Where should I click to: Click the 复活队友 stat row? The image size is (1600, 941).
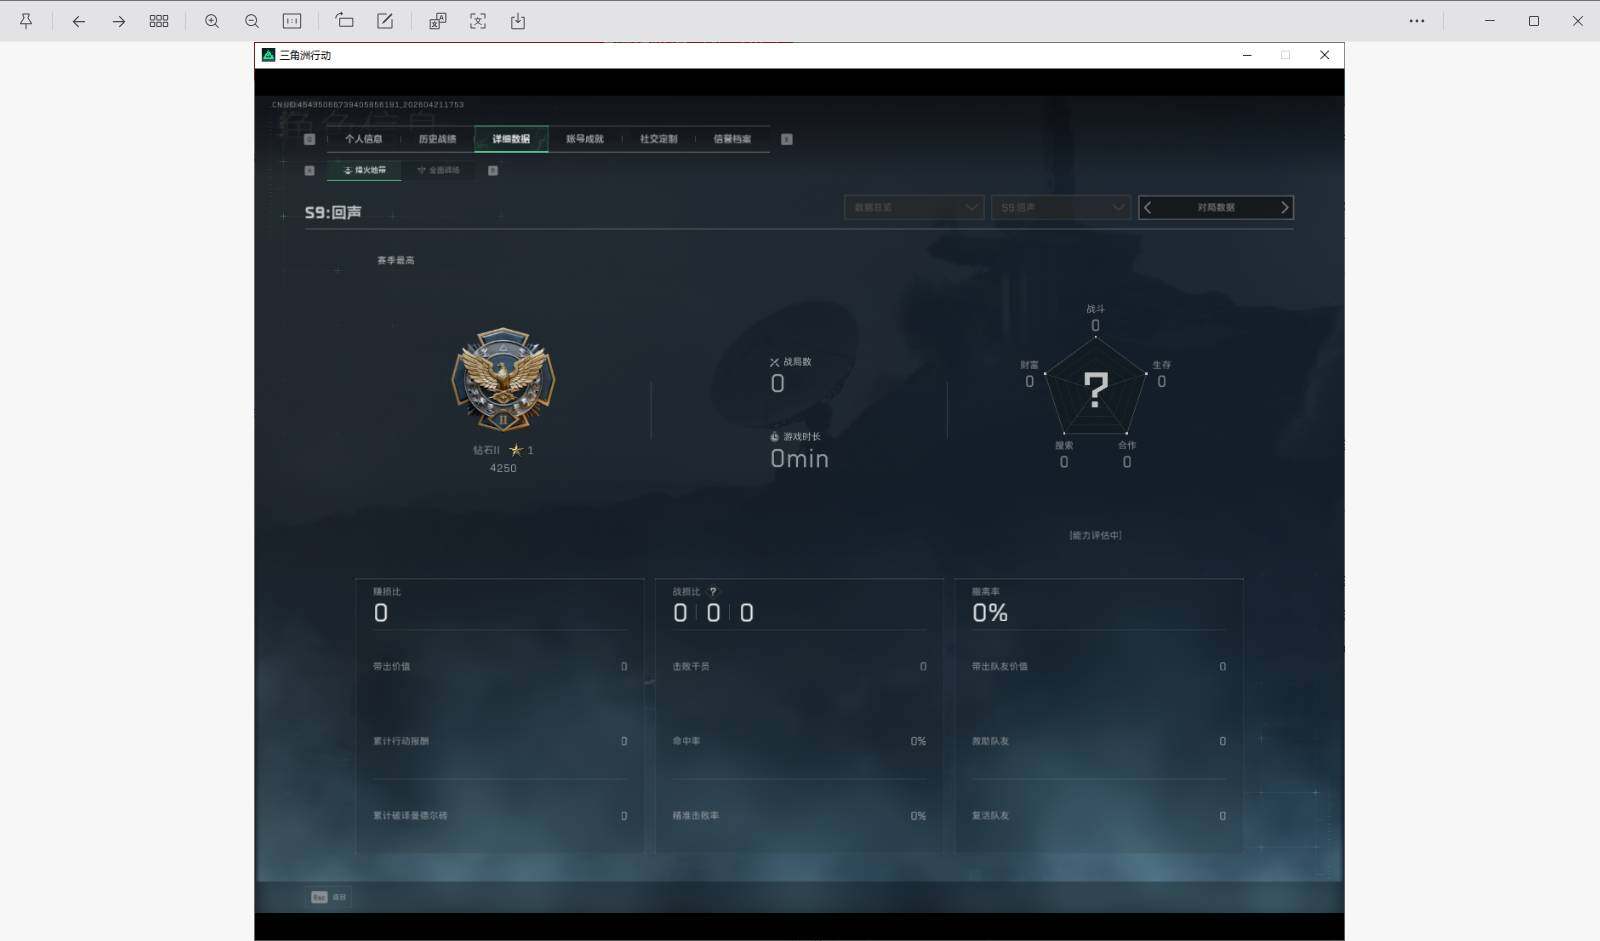point(1099,816)
